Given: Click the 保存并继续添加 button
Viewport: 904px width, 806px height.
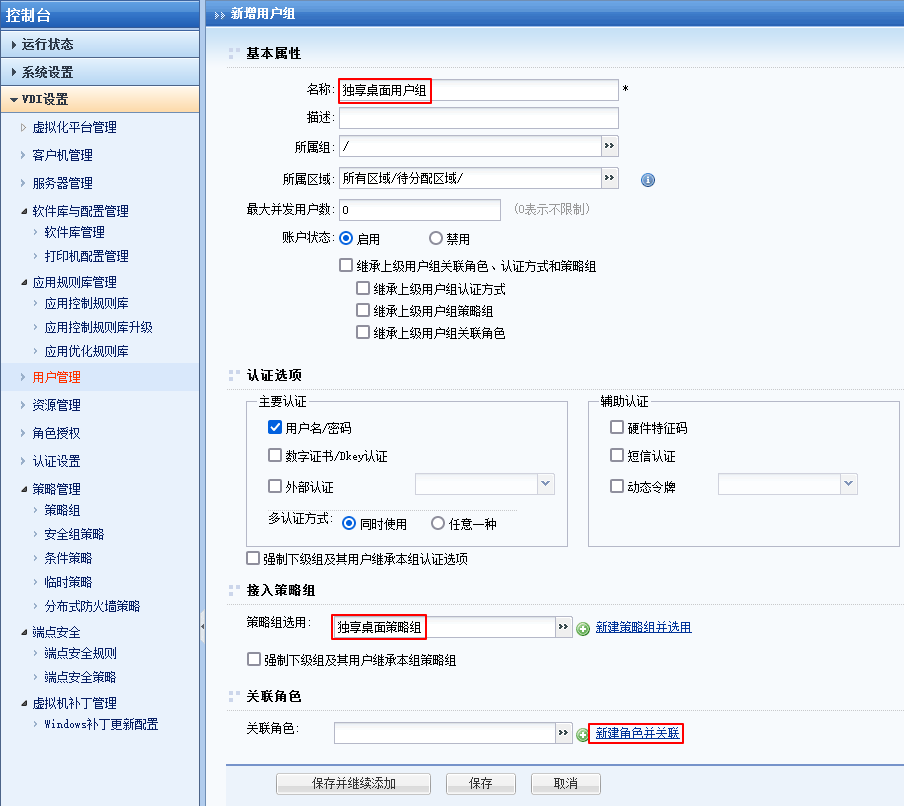Looking at the screenshot, I should (x=353, y=783).
